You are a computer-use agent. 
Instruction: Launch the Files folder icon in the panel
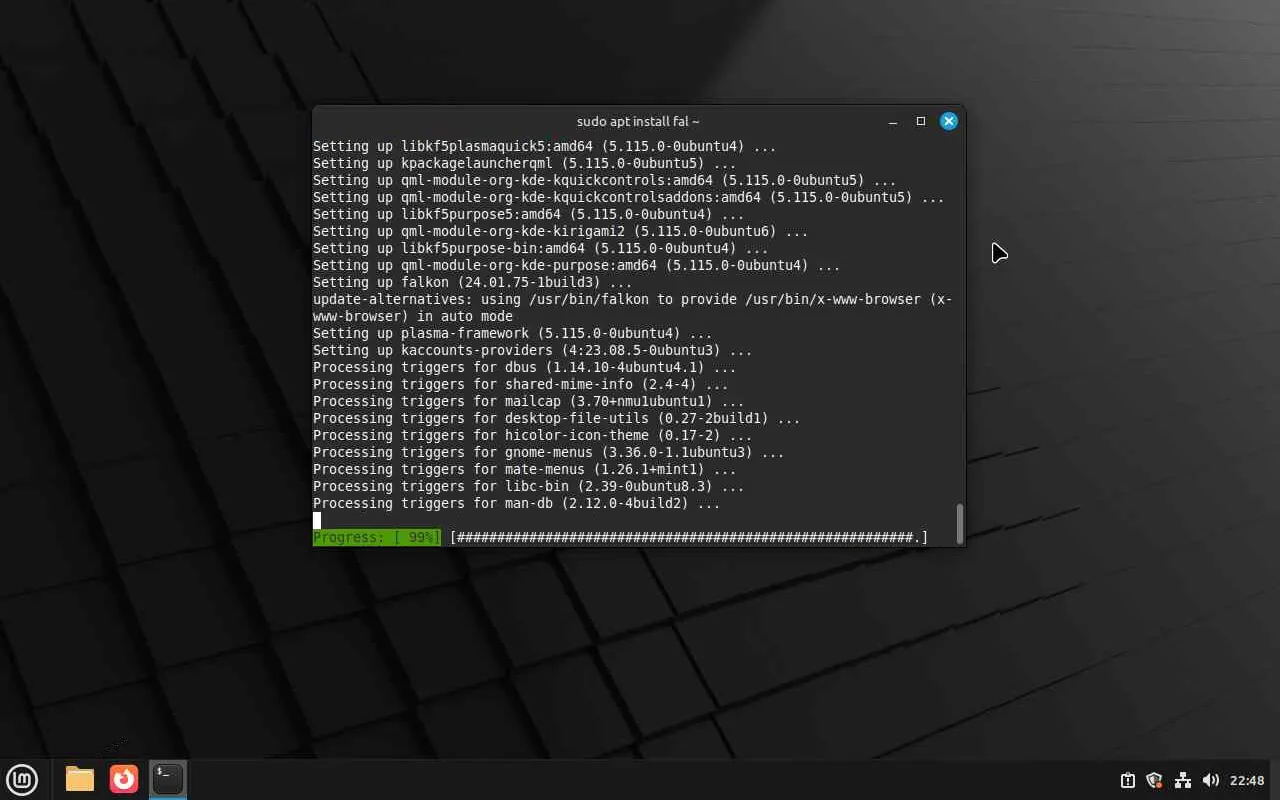point(80,779)
